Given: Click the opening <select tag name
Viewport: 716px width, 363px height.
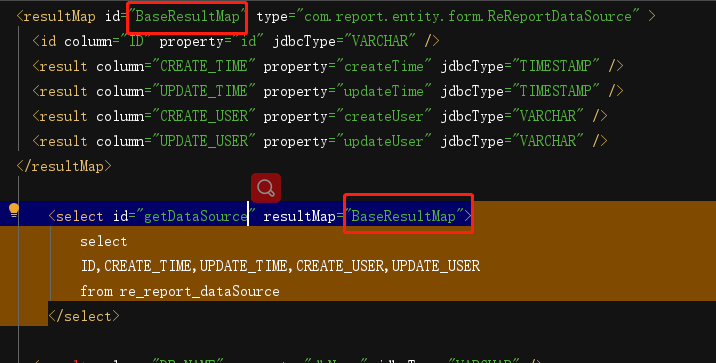Looking at the screenshot, I should click(79, 216).
